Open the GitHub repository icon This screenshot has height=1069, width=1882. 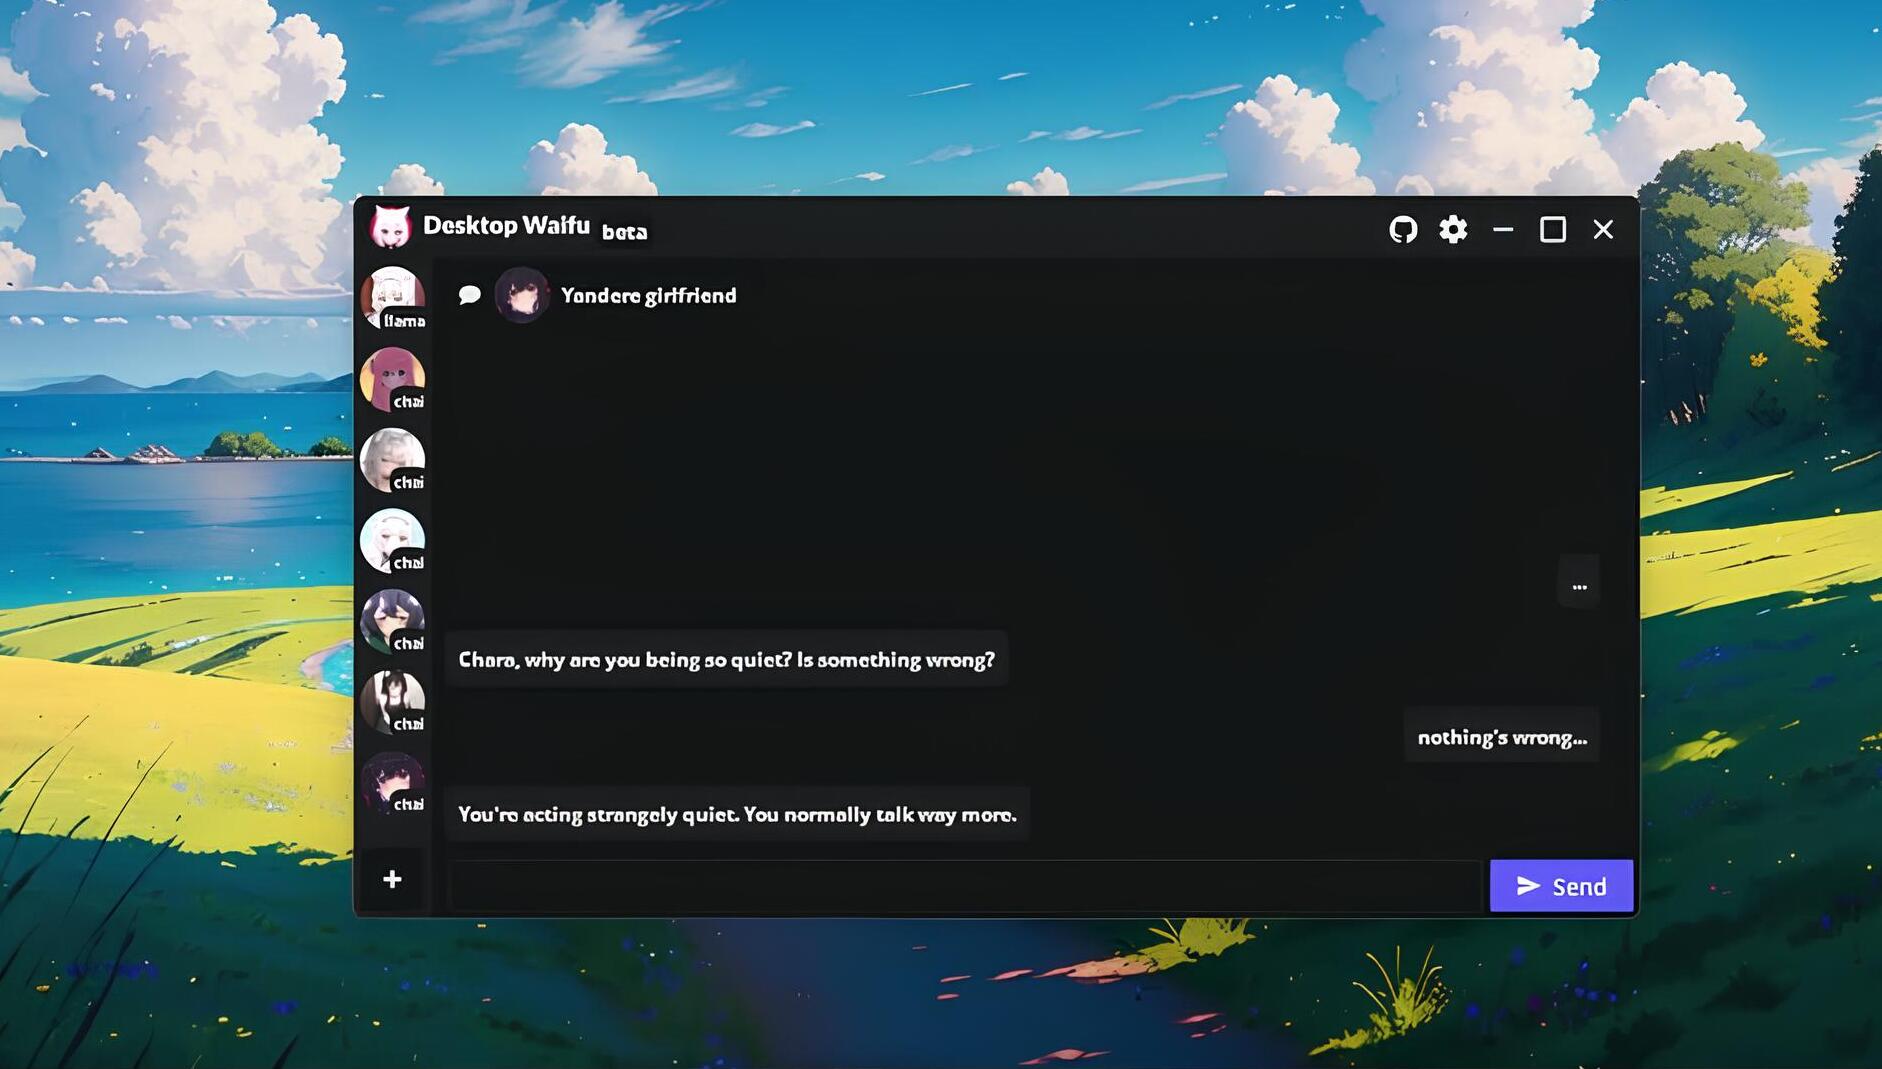pyautogui.click(x=1403, y=230)
